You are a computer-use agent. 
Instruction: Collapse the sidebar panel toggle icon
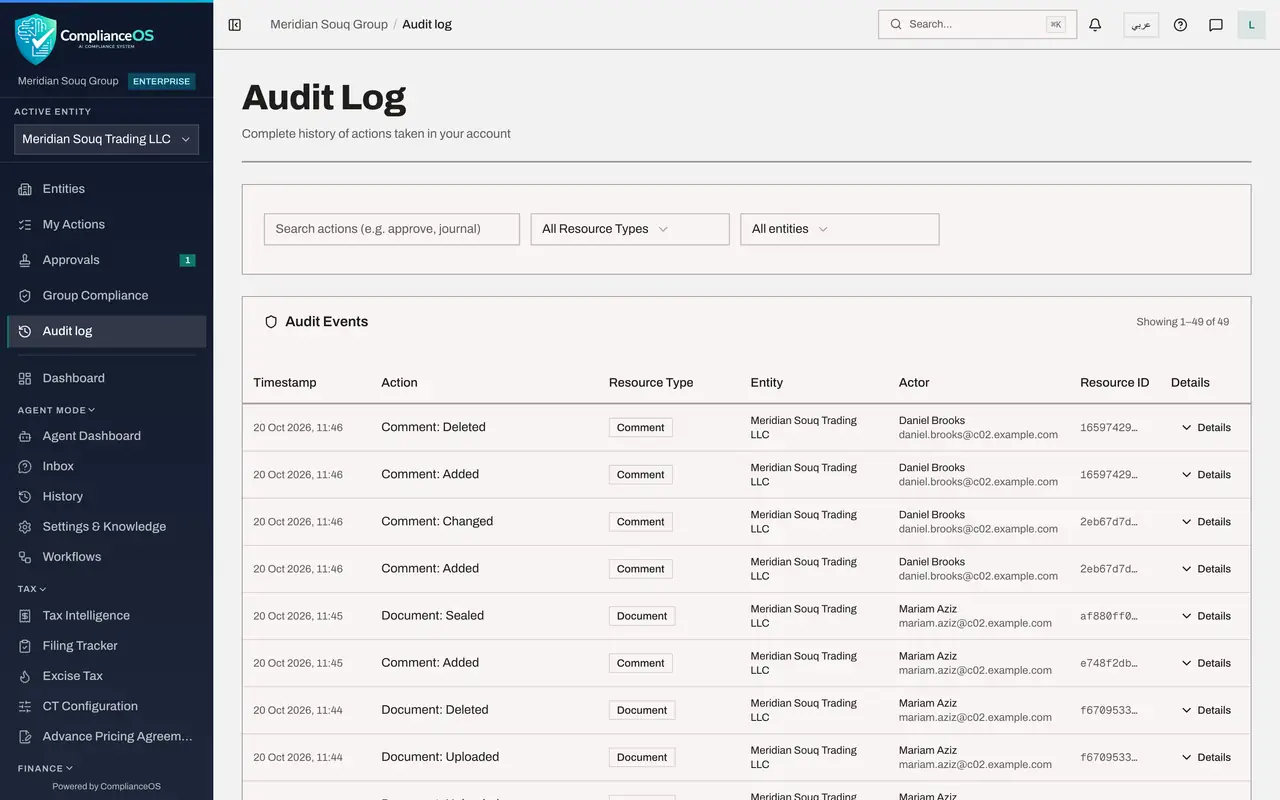[235, 25]
